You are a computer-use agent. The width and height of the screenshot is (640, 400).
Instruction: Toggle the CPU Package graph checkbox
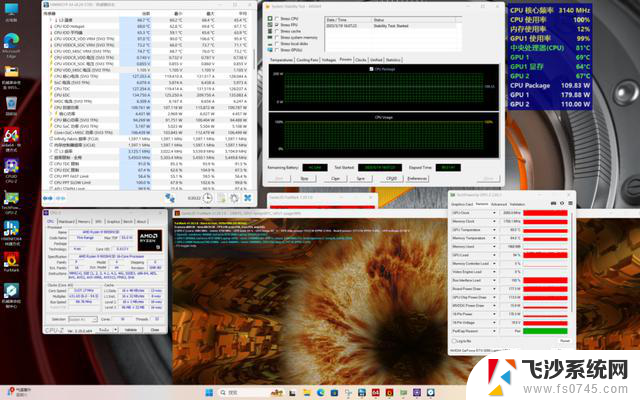click(371, 69)
